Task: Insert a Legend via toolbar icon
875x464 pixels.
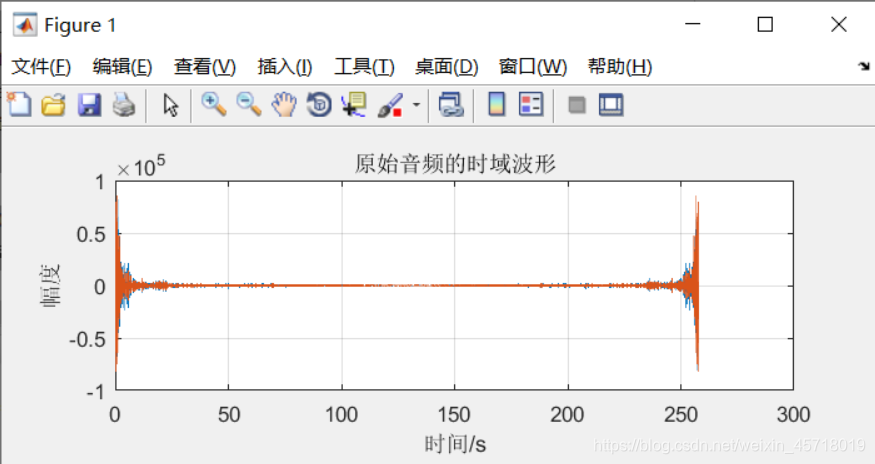Action: tap(531, 104)
